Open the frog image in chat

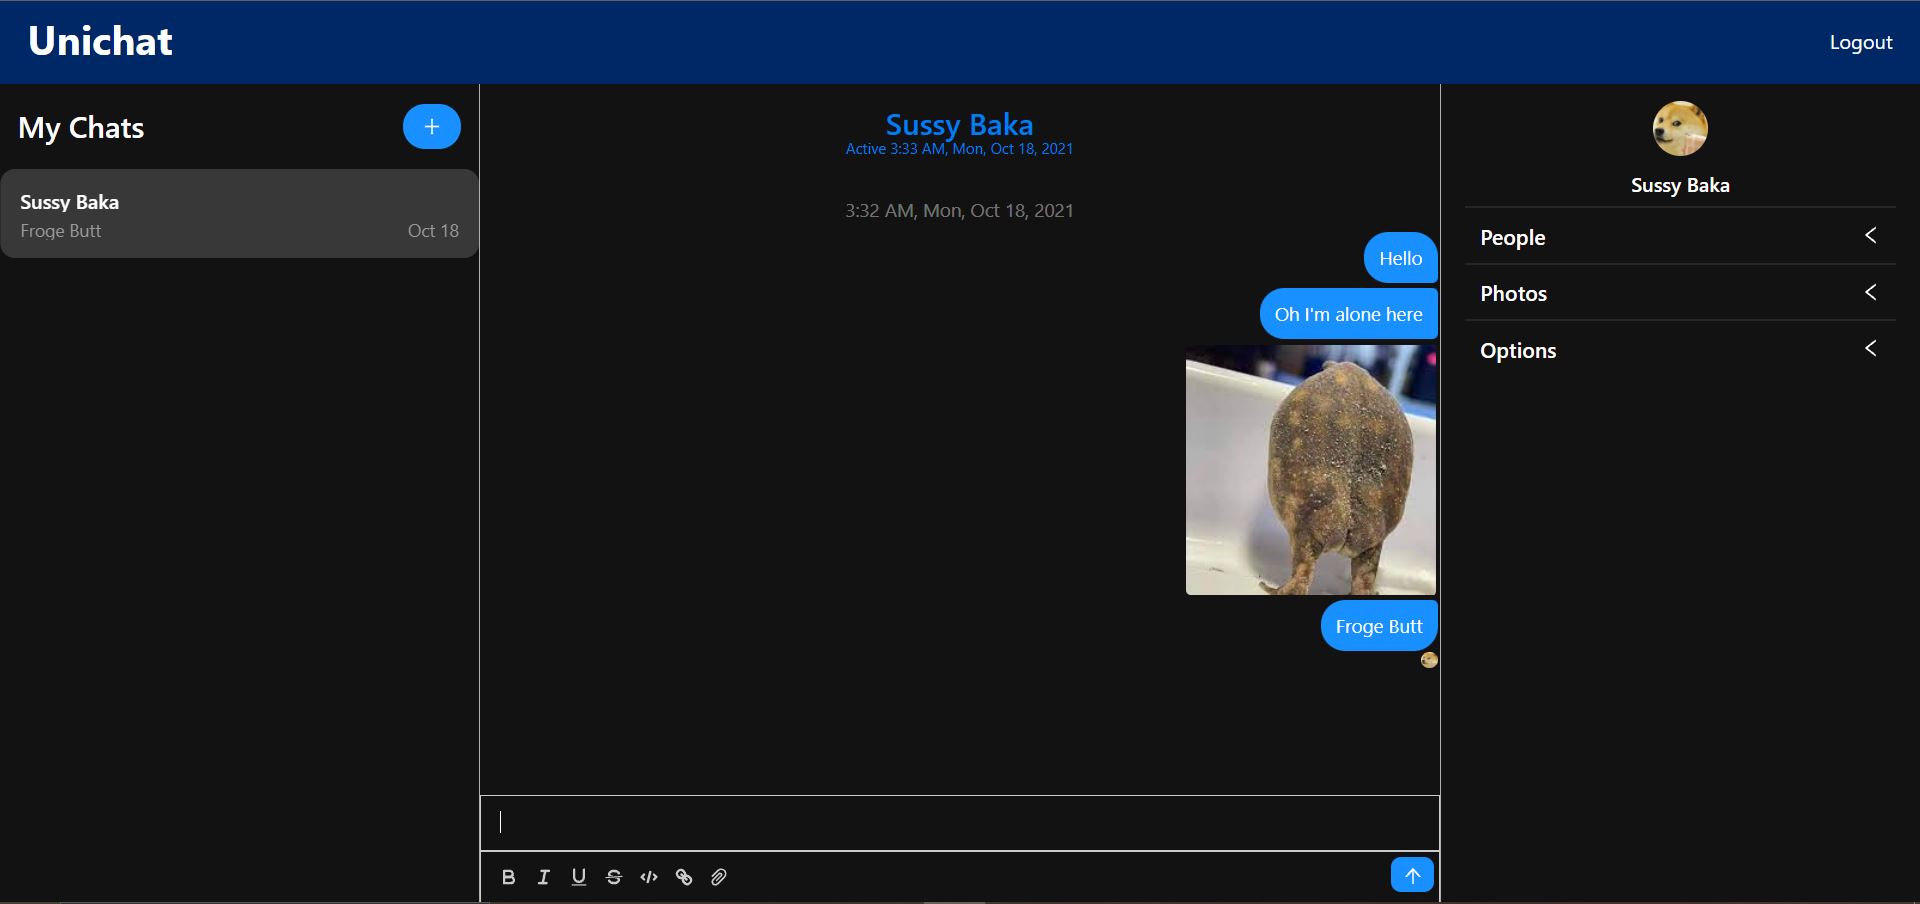[x=1310, y=470]
